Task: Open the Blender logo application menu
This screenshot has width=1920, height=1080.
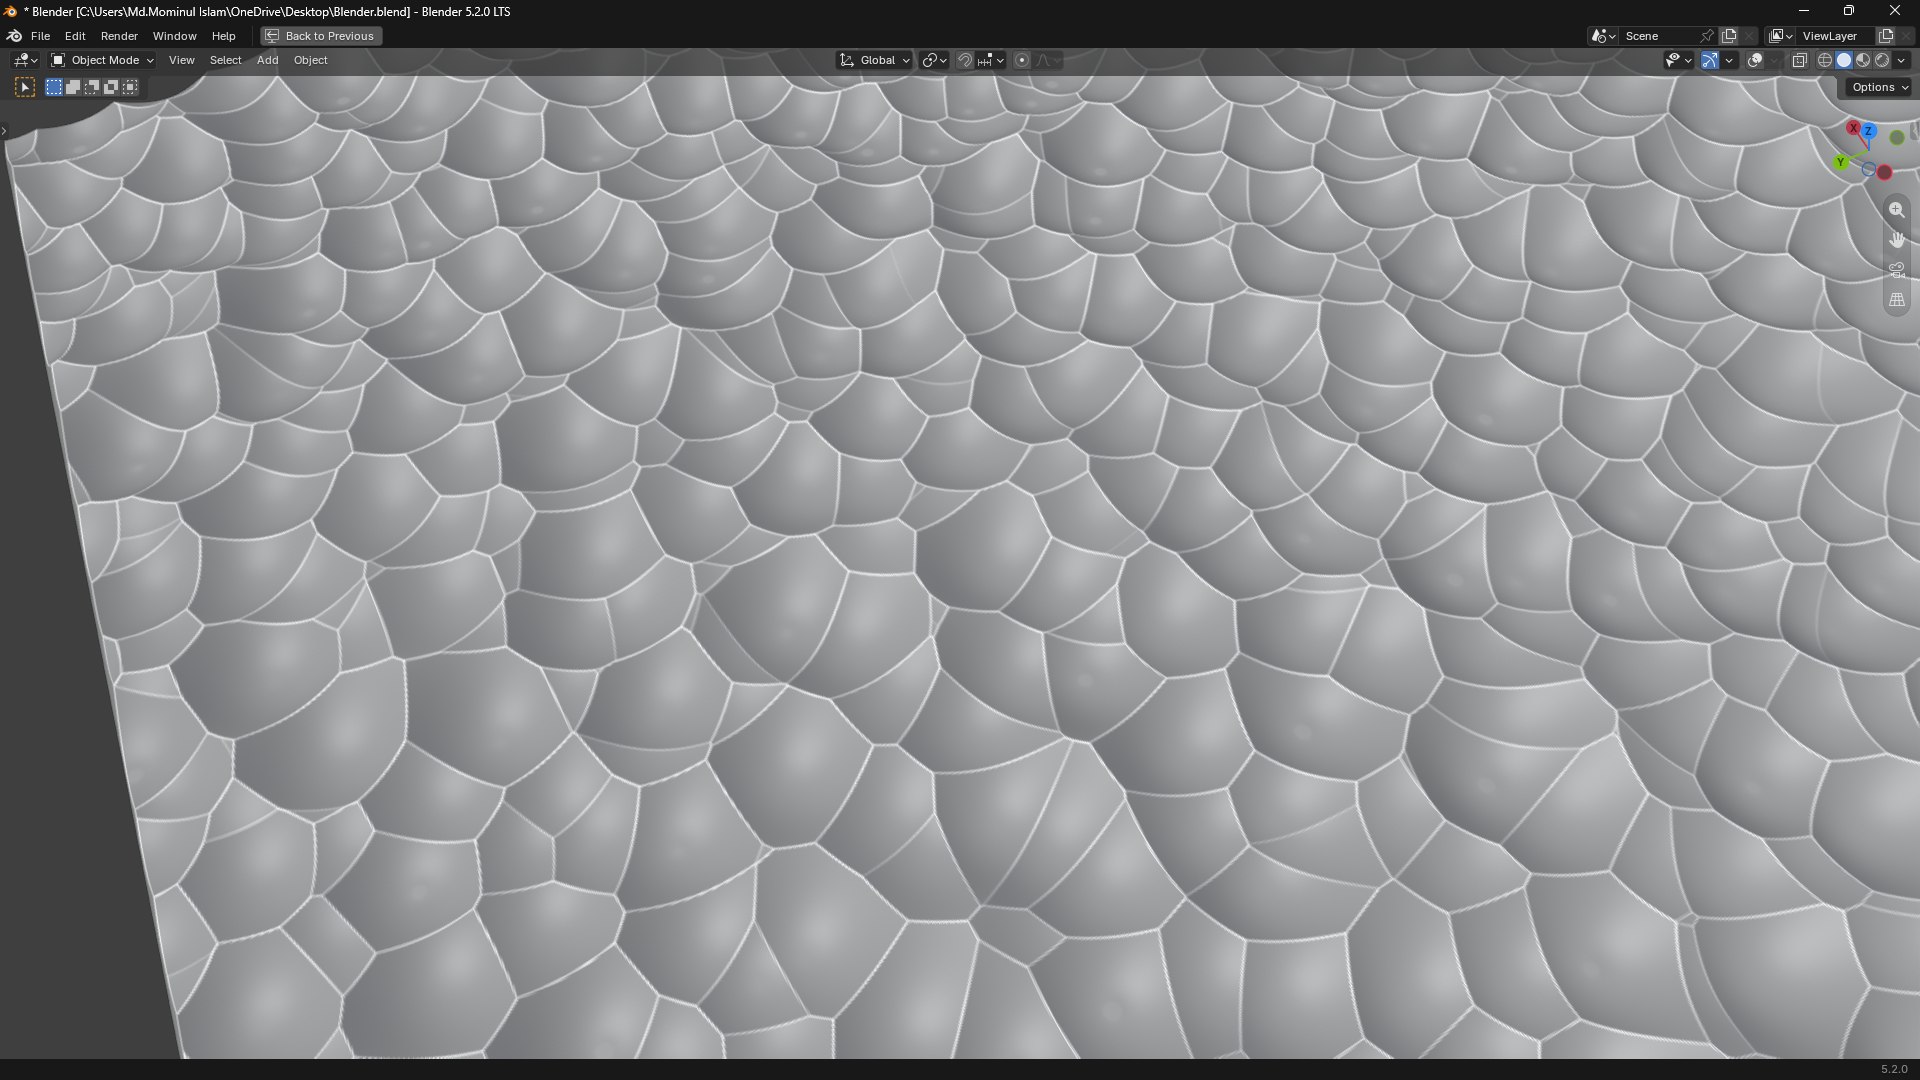Action: click(x=14, y=36)
